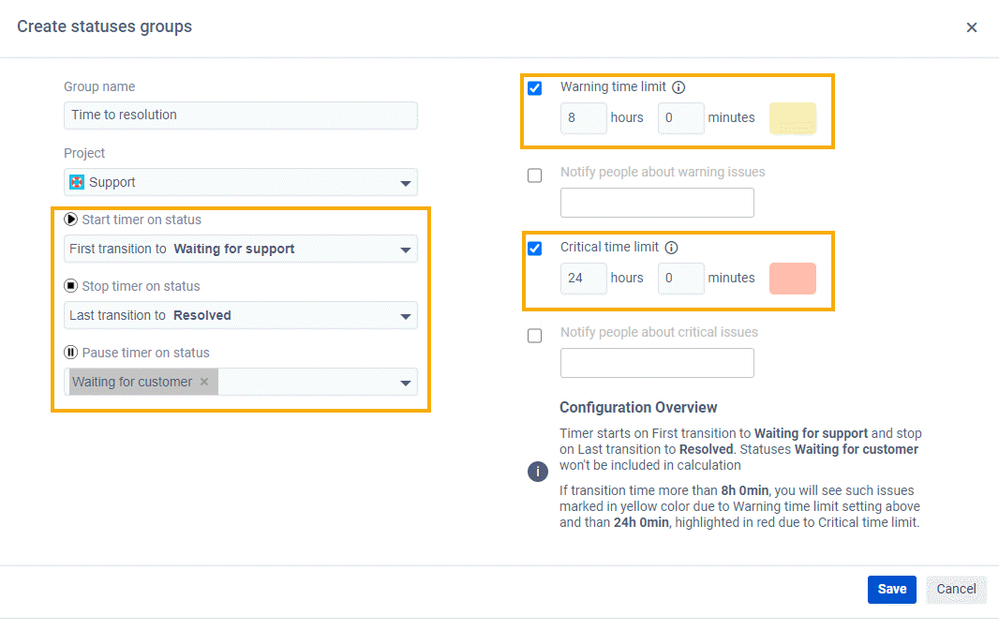Click the Group name input field

(x=240, y=115)
